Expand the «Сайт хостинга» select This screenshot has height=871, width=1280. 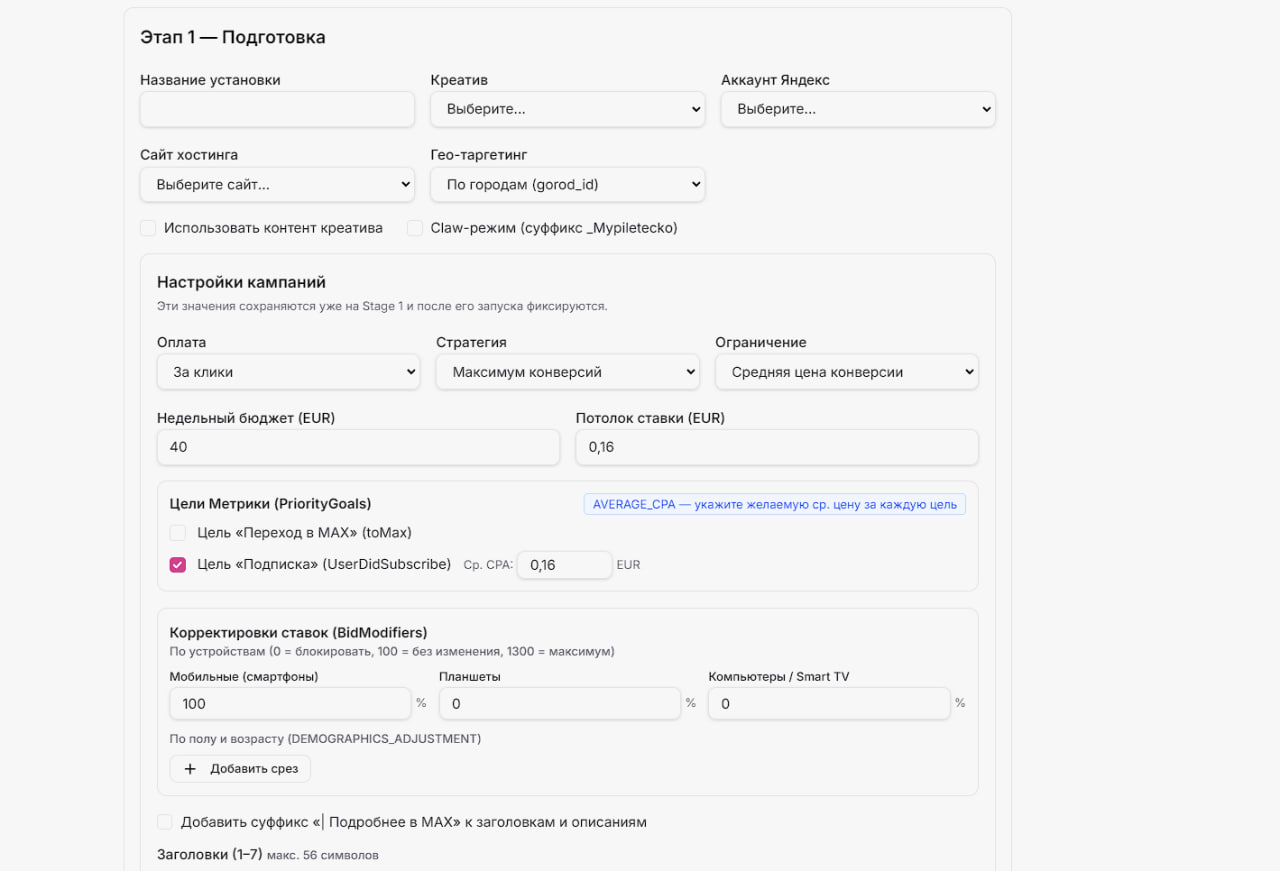277,184
